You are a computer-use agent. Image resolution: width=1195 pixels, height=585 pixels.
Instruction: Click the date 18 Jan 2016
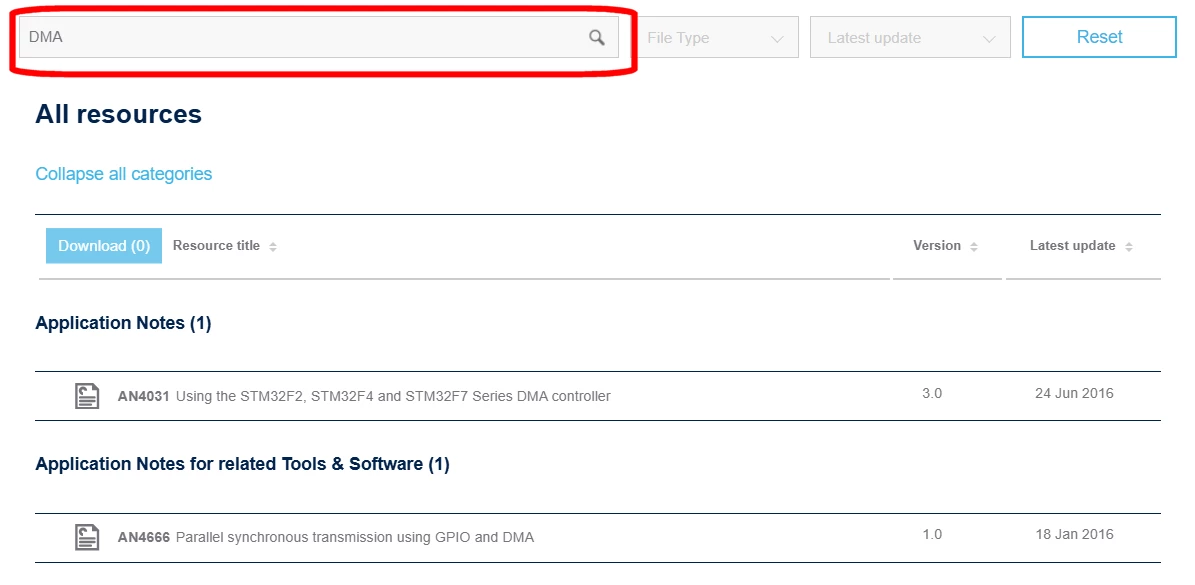tap(1074, 535)
